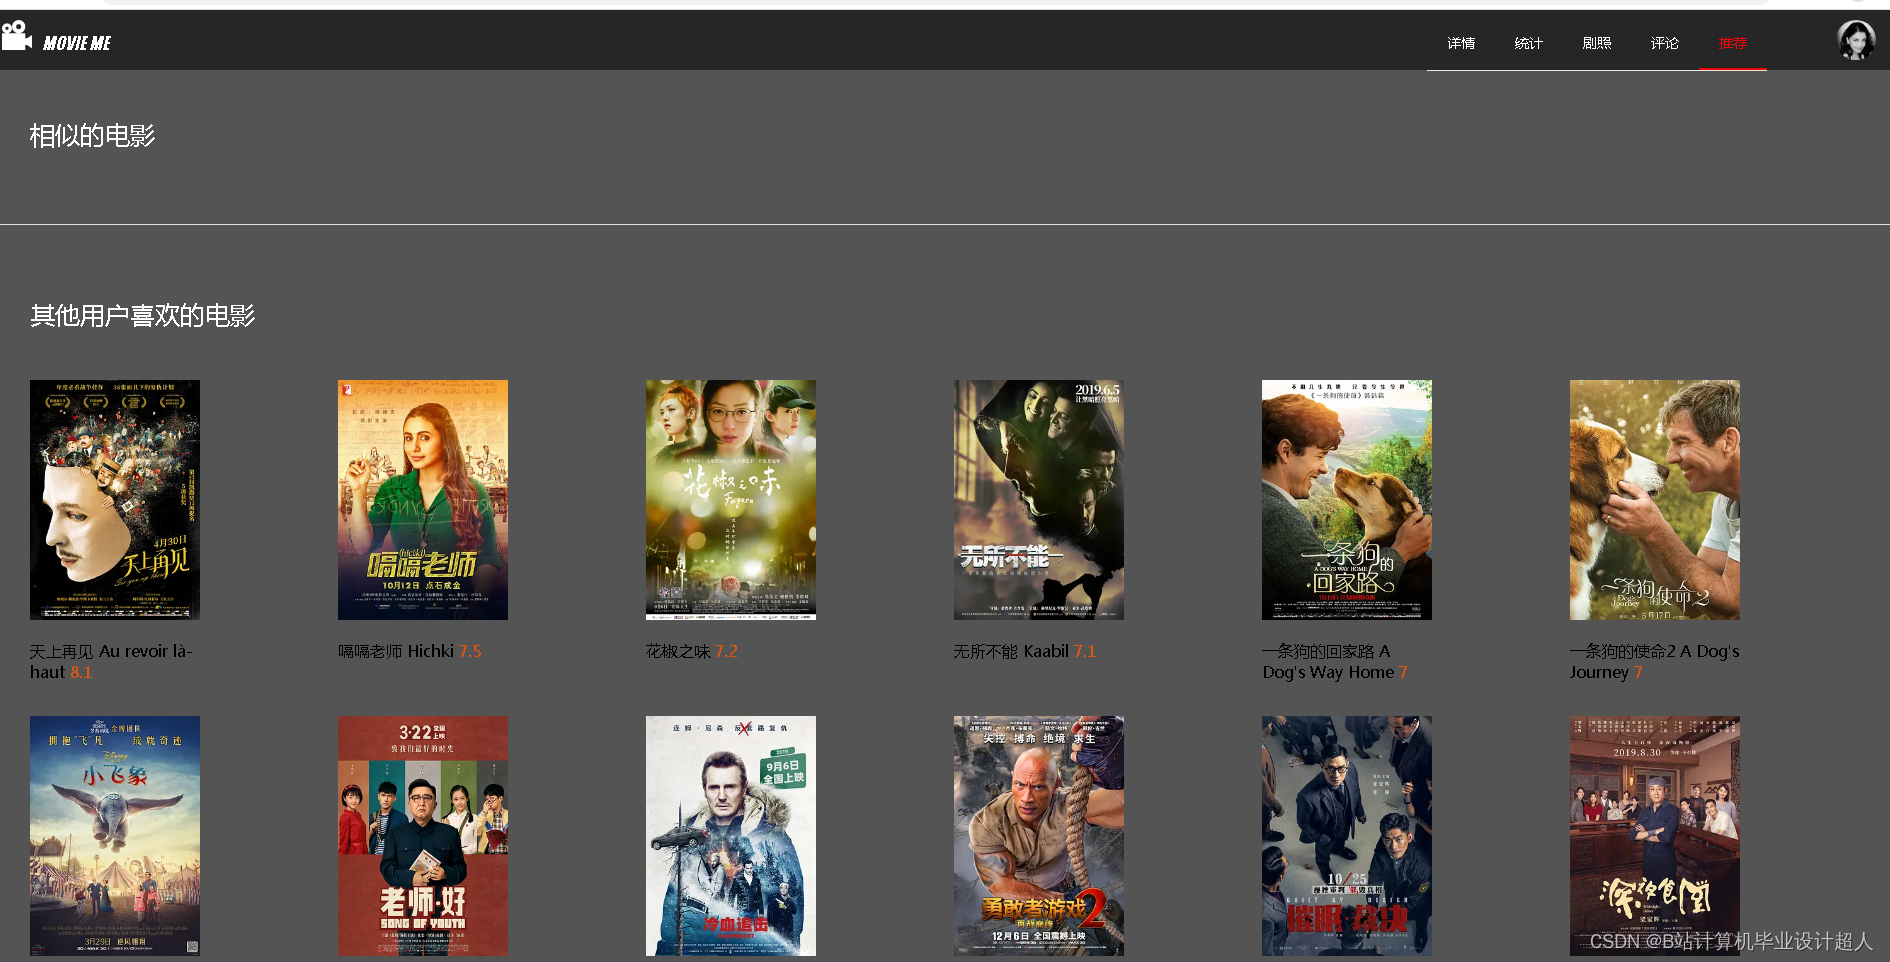Click the 7.2 rating of 花椒之味
The height and width of the screenshot is (962, 1890).
pyautogui.click(x=726, y=651)
